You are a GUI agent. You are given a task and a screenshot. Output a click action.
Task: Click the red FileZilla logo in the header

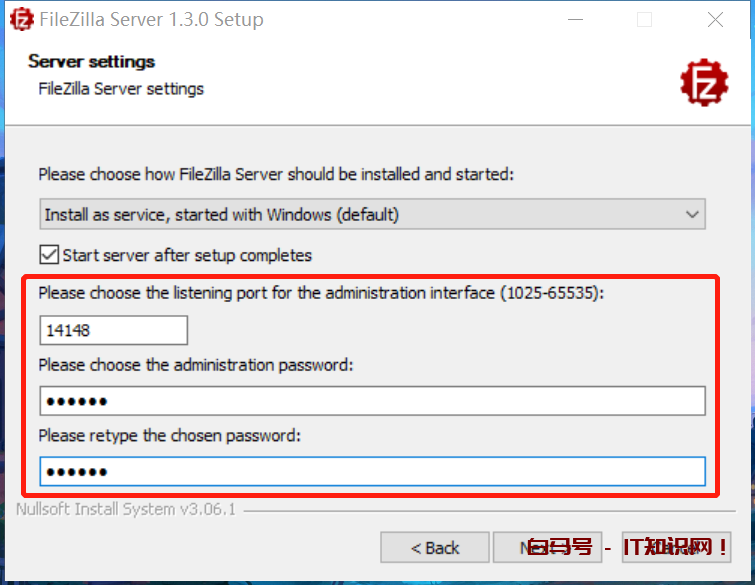[704, 83]
